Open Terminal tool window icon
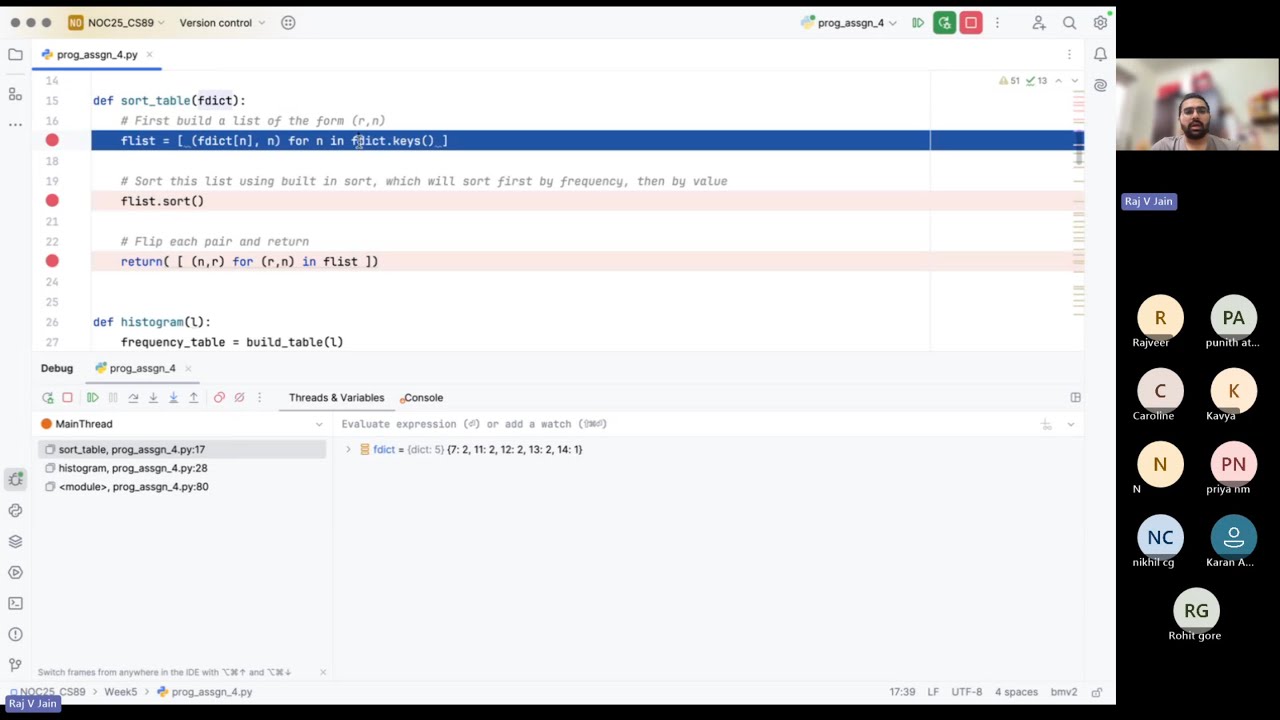Image resolution: width=1280 pixels, height=720 pixels. pyautogui.click(x=15, y=604)
